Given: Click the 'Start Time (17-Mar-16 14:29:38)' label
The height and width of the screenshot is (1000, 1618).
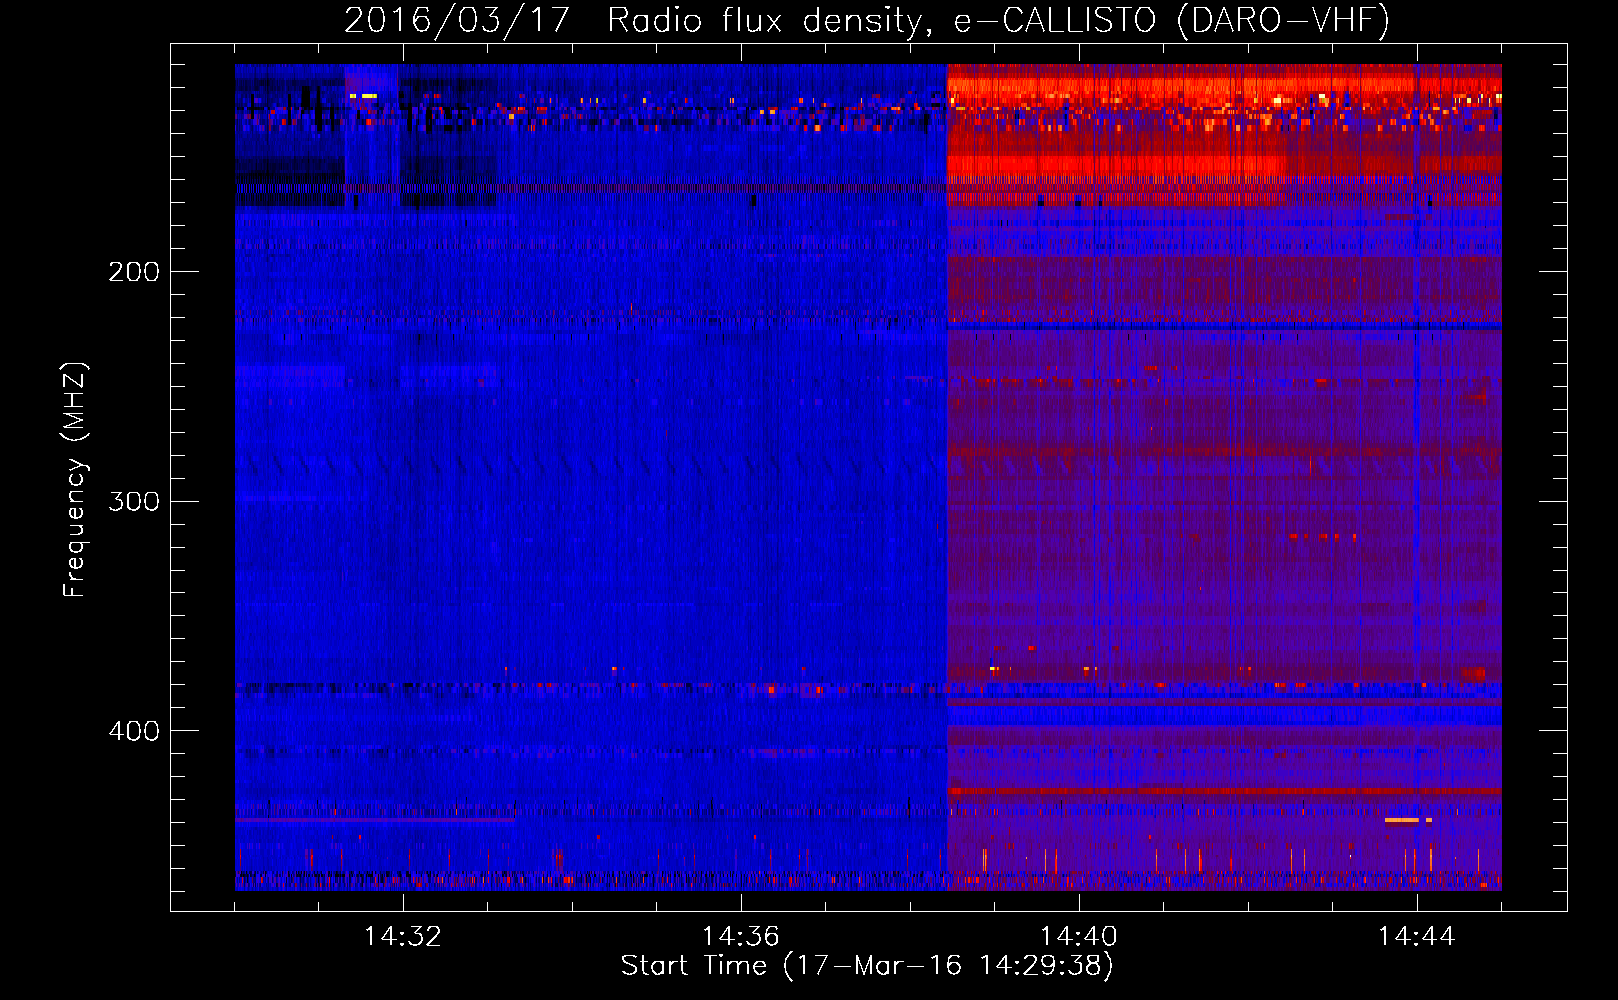Looking at the screenshot, I should (867, 966).
